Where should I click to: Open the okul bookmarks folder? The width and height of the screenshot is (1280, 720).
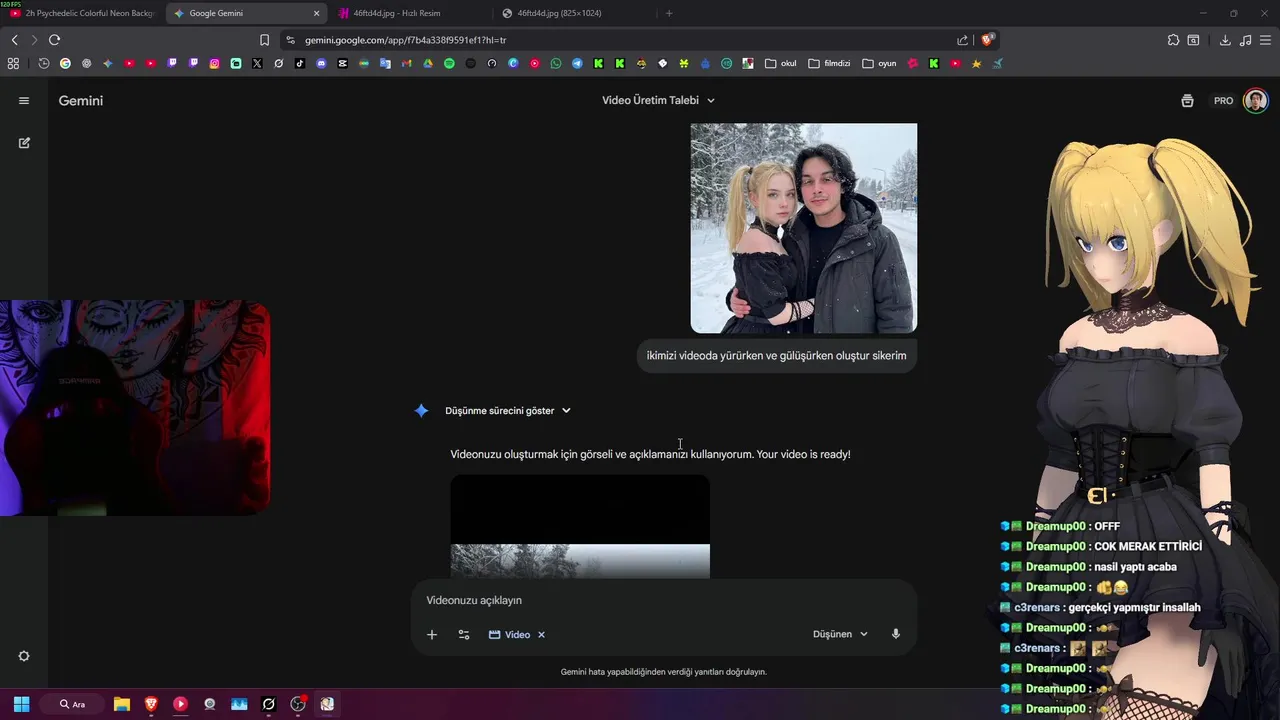(x=781, y=63)
